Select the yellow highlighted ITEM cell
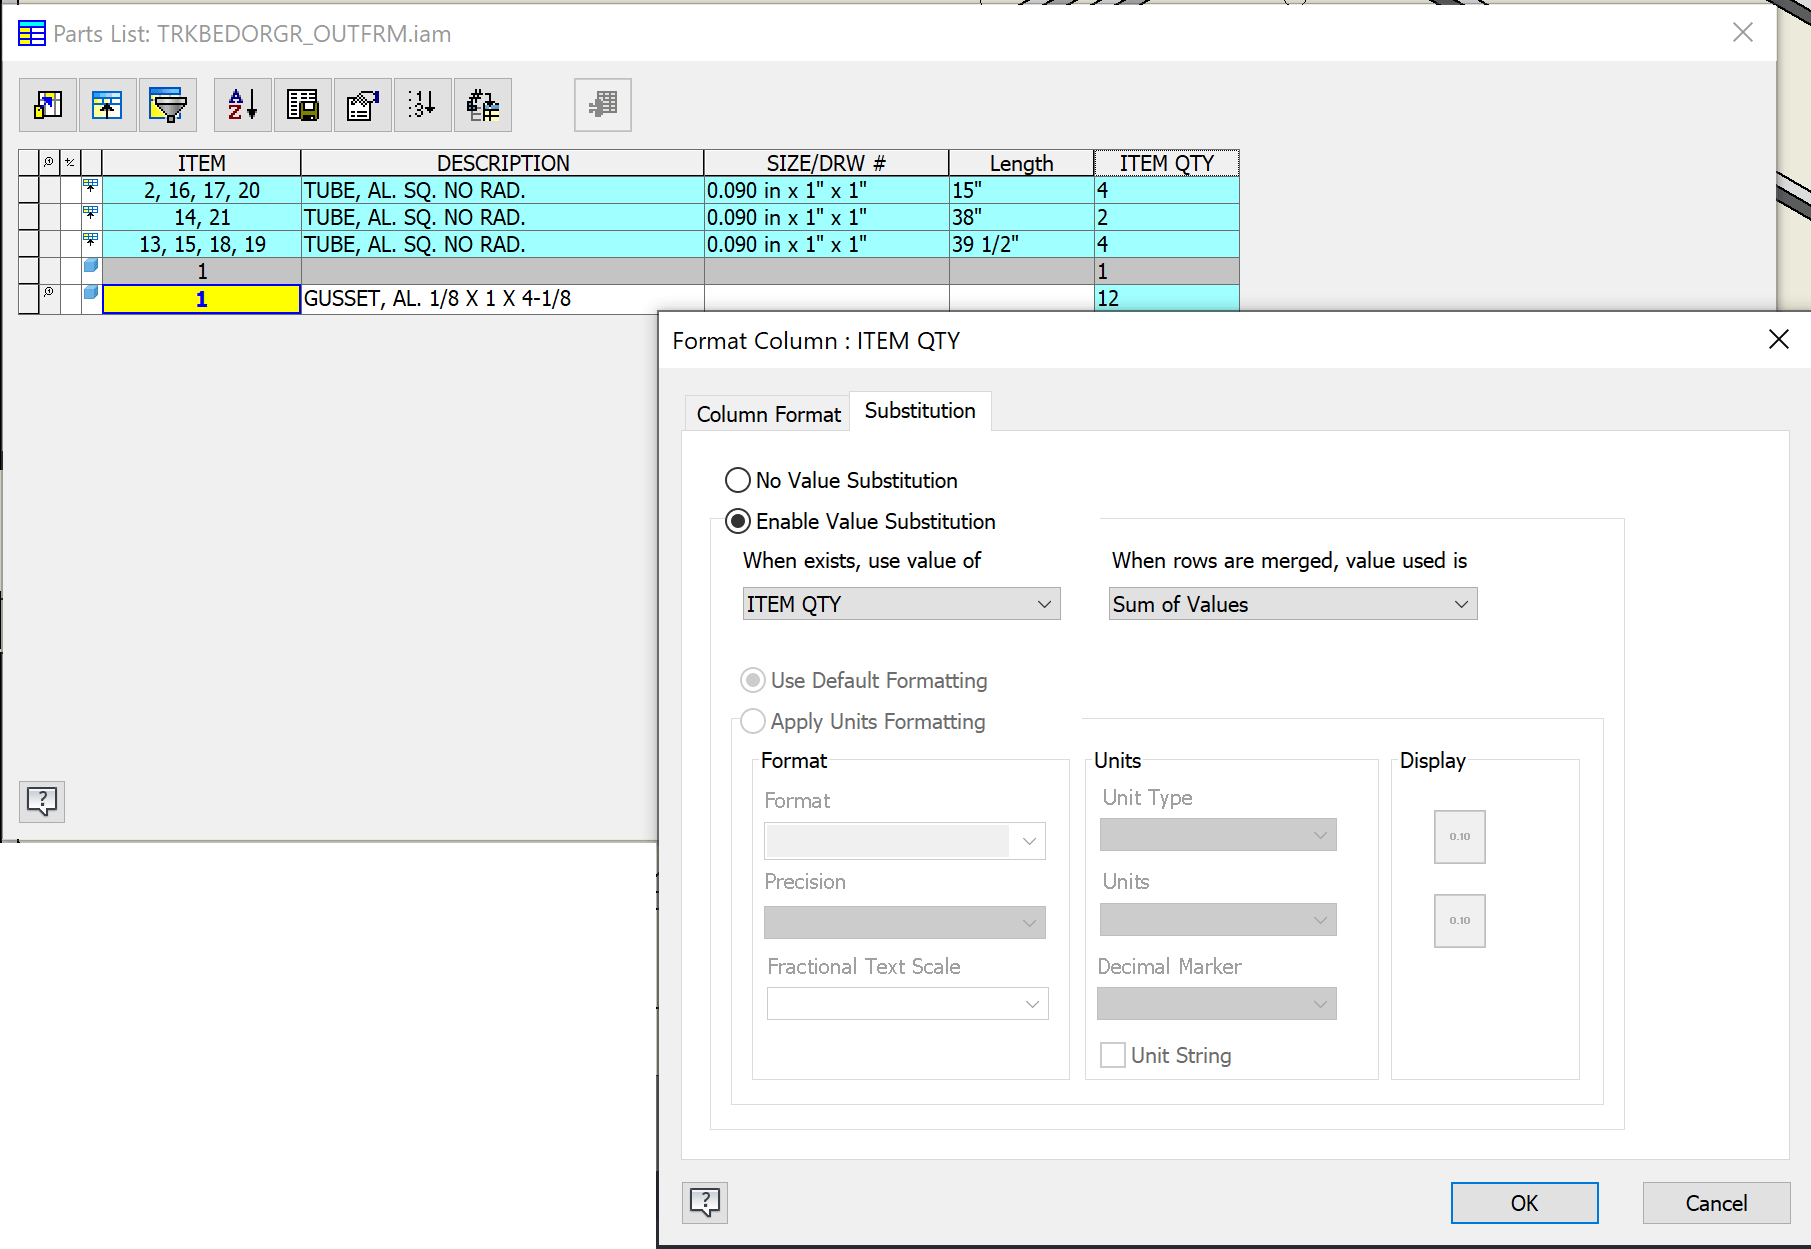This screenshot has height=1249, width=1811. [x=201, y=297]
